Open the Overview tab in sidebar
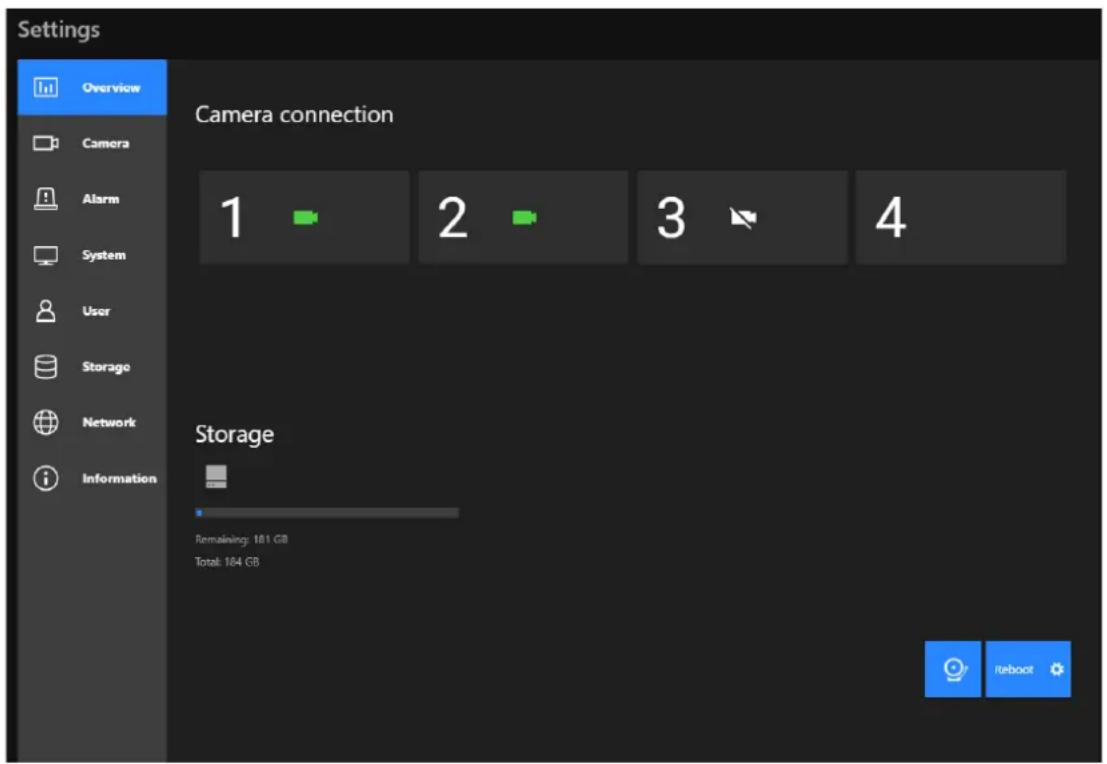This screenshot has width=1107, height=764. [x=92, y=88]
